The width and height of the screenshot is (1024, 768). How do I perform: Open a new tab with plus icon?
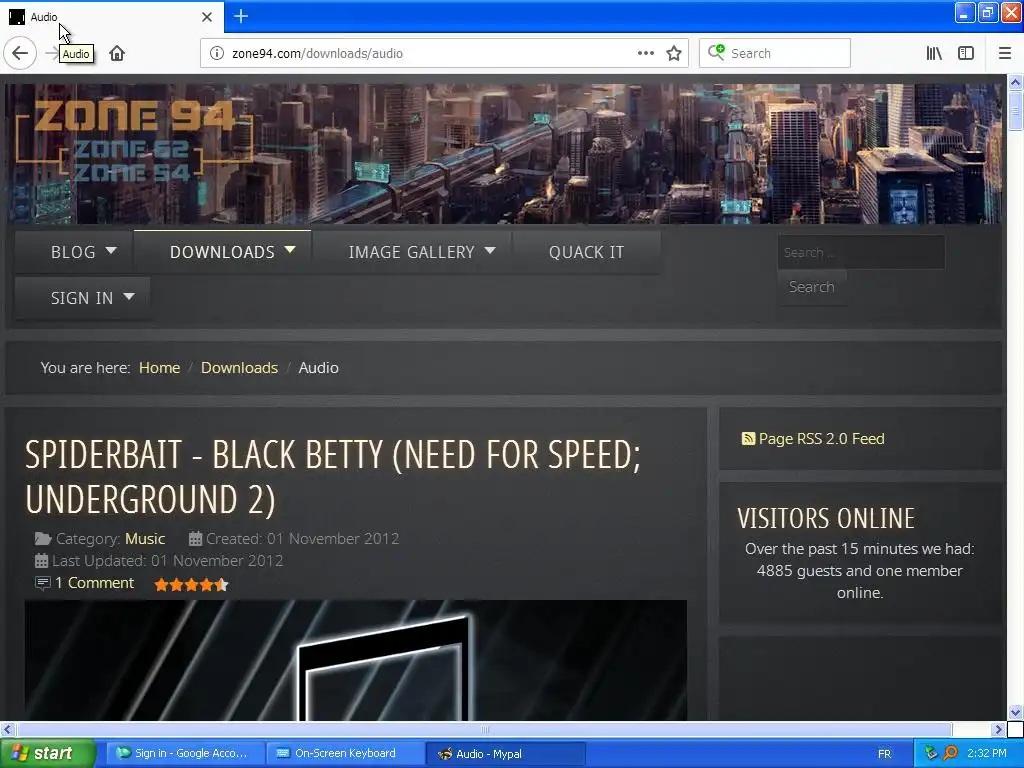tap(241, 16)
